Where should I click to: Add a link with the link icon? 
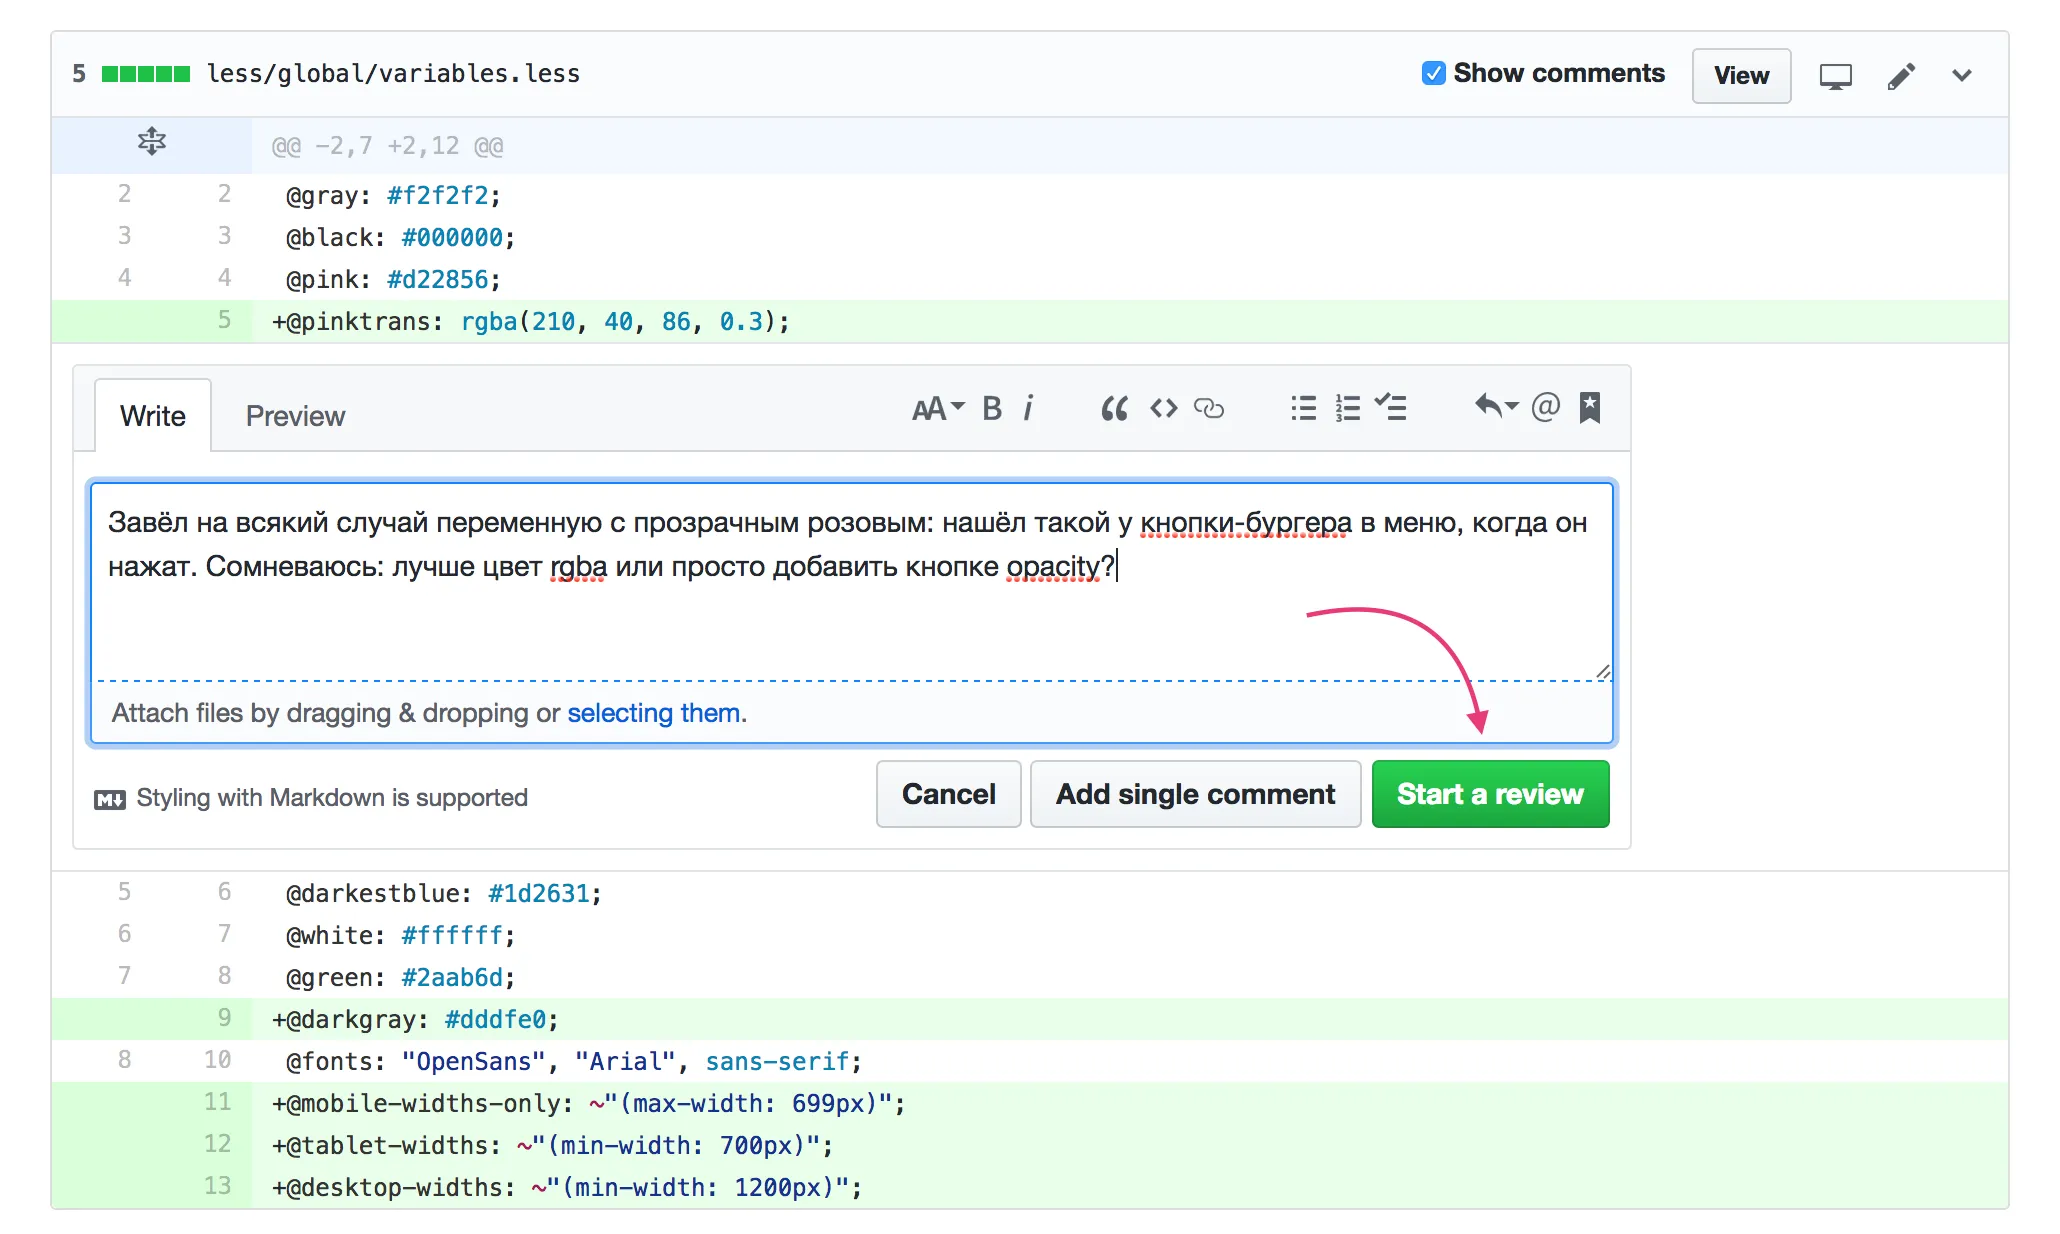[1209, 408]
